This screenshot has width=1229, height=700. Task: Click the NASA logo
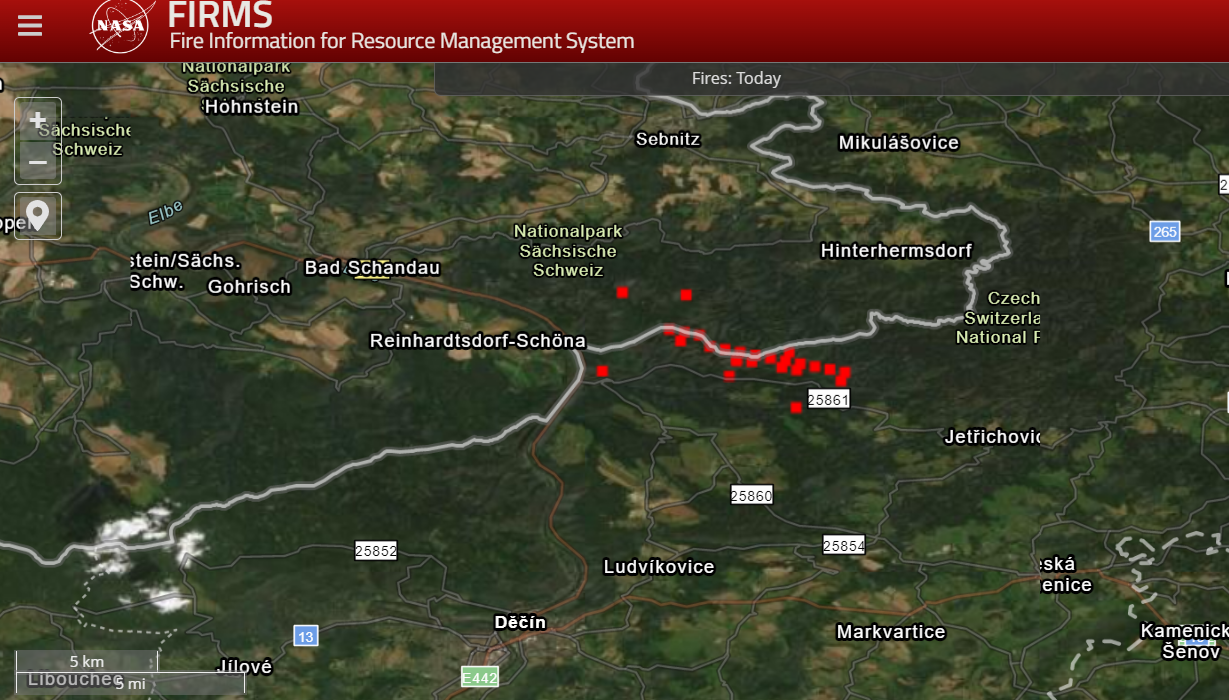tap(120, 27)
